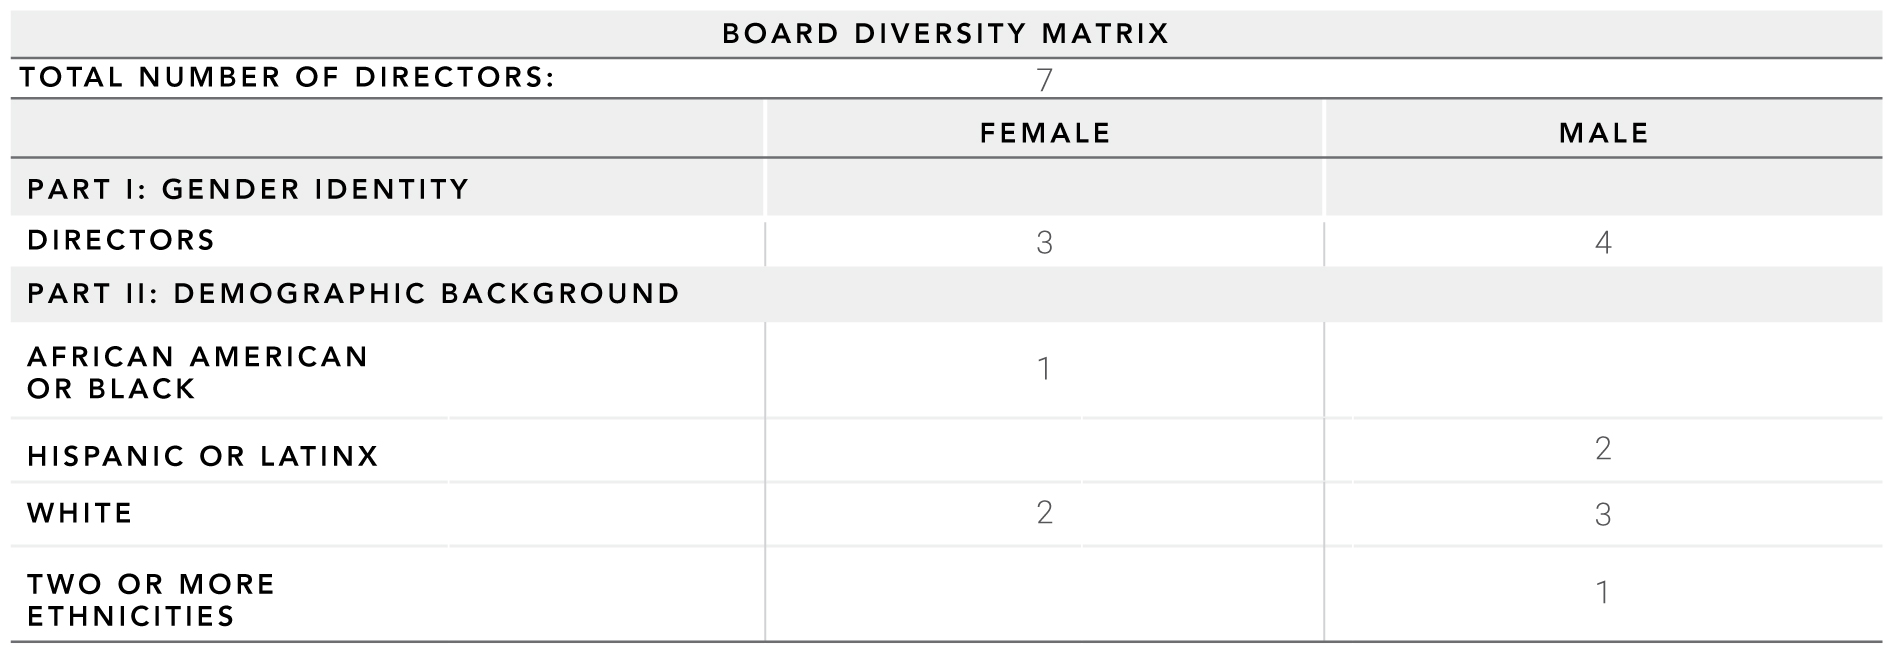The width and height of the screenshot is (1892, 651).
Task: Click Part II: Demographic Background heading
Action: (353, 293)
